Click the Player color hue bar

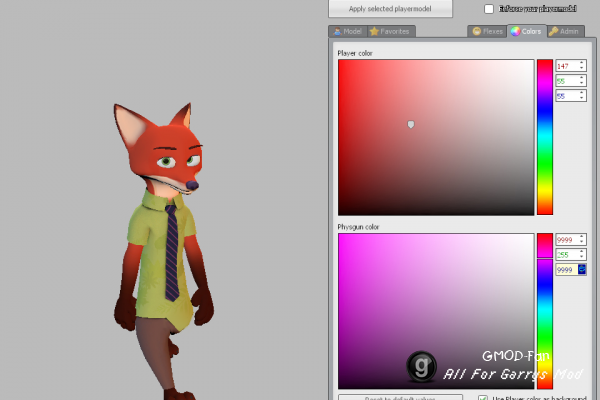[545, 137]
